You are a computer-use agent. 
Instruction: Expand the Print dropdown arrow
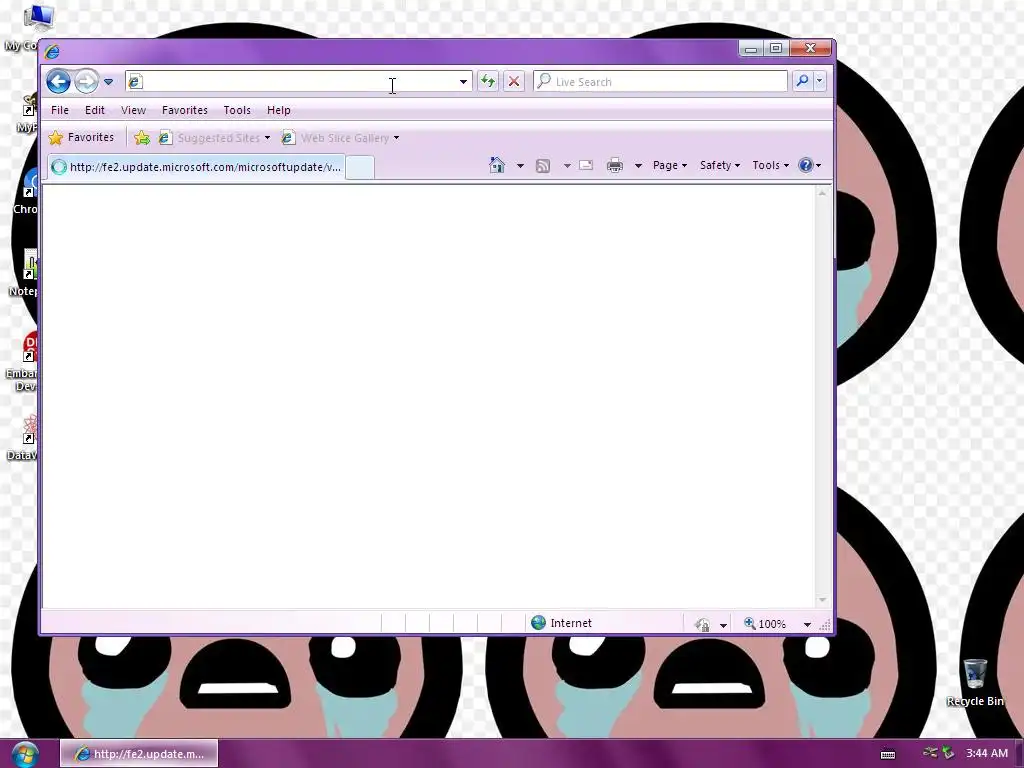point(638,166)
